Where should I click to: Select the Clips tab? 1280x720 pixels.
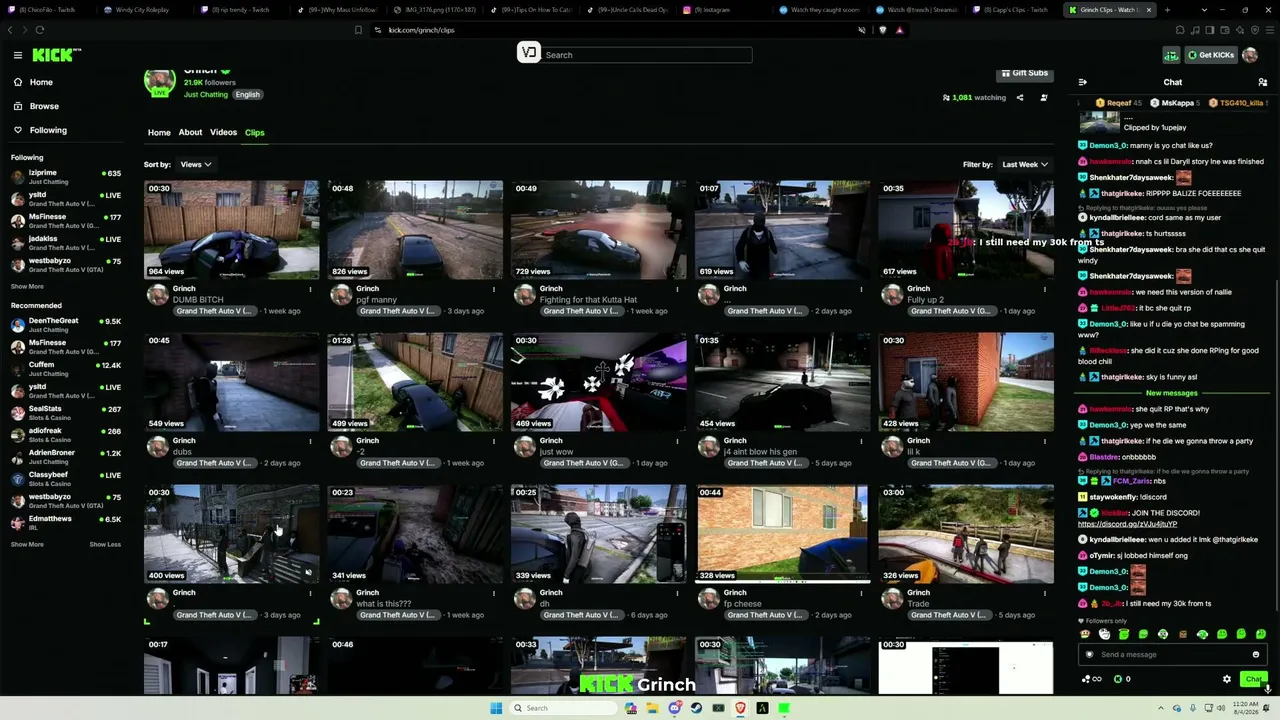pos(255,132)
